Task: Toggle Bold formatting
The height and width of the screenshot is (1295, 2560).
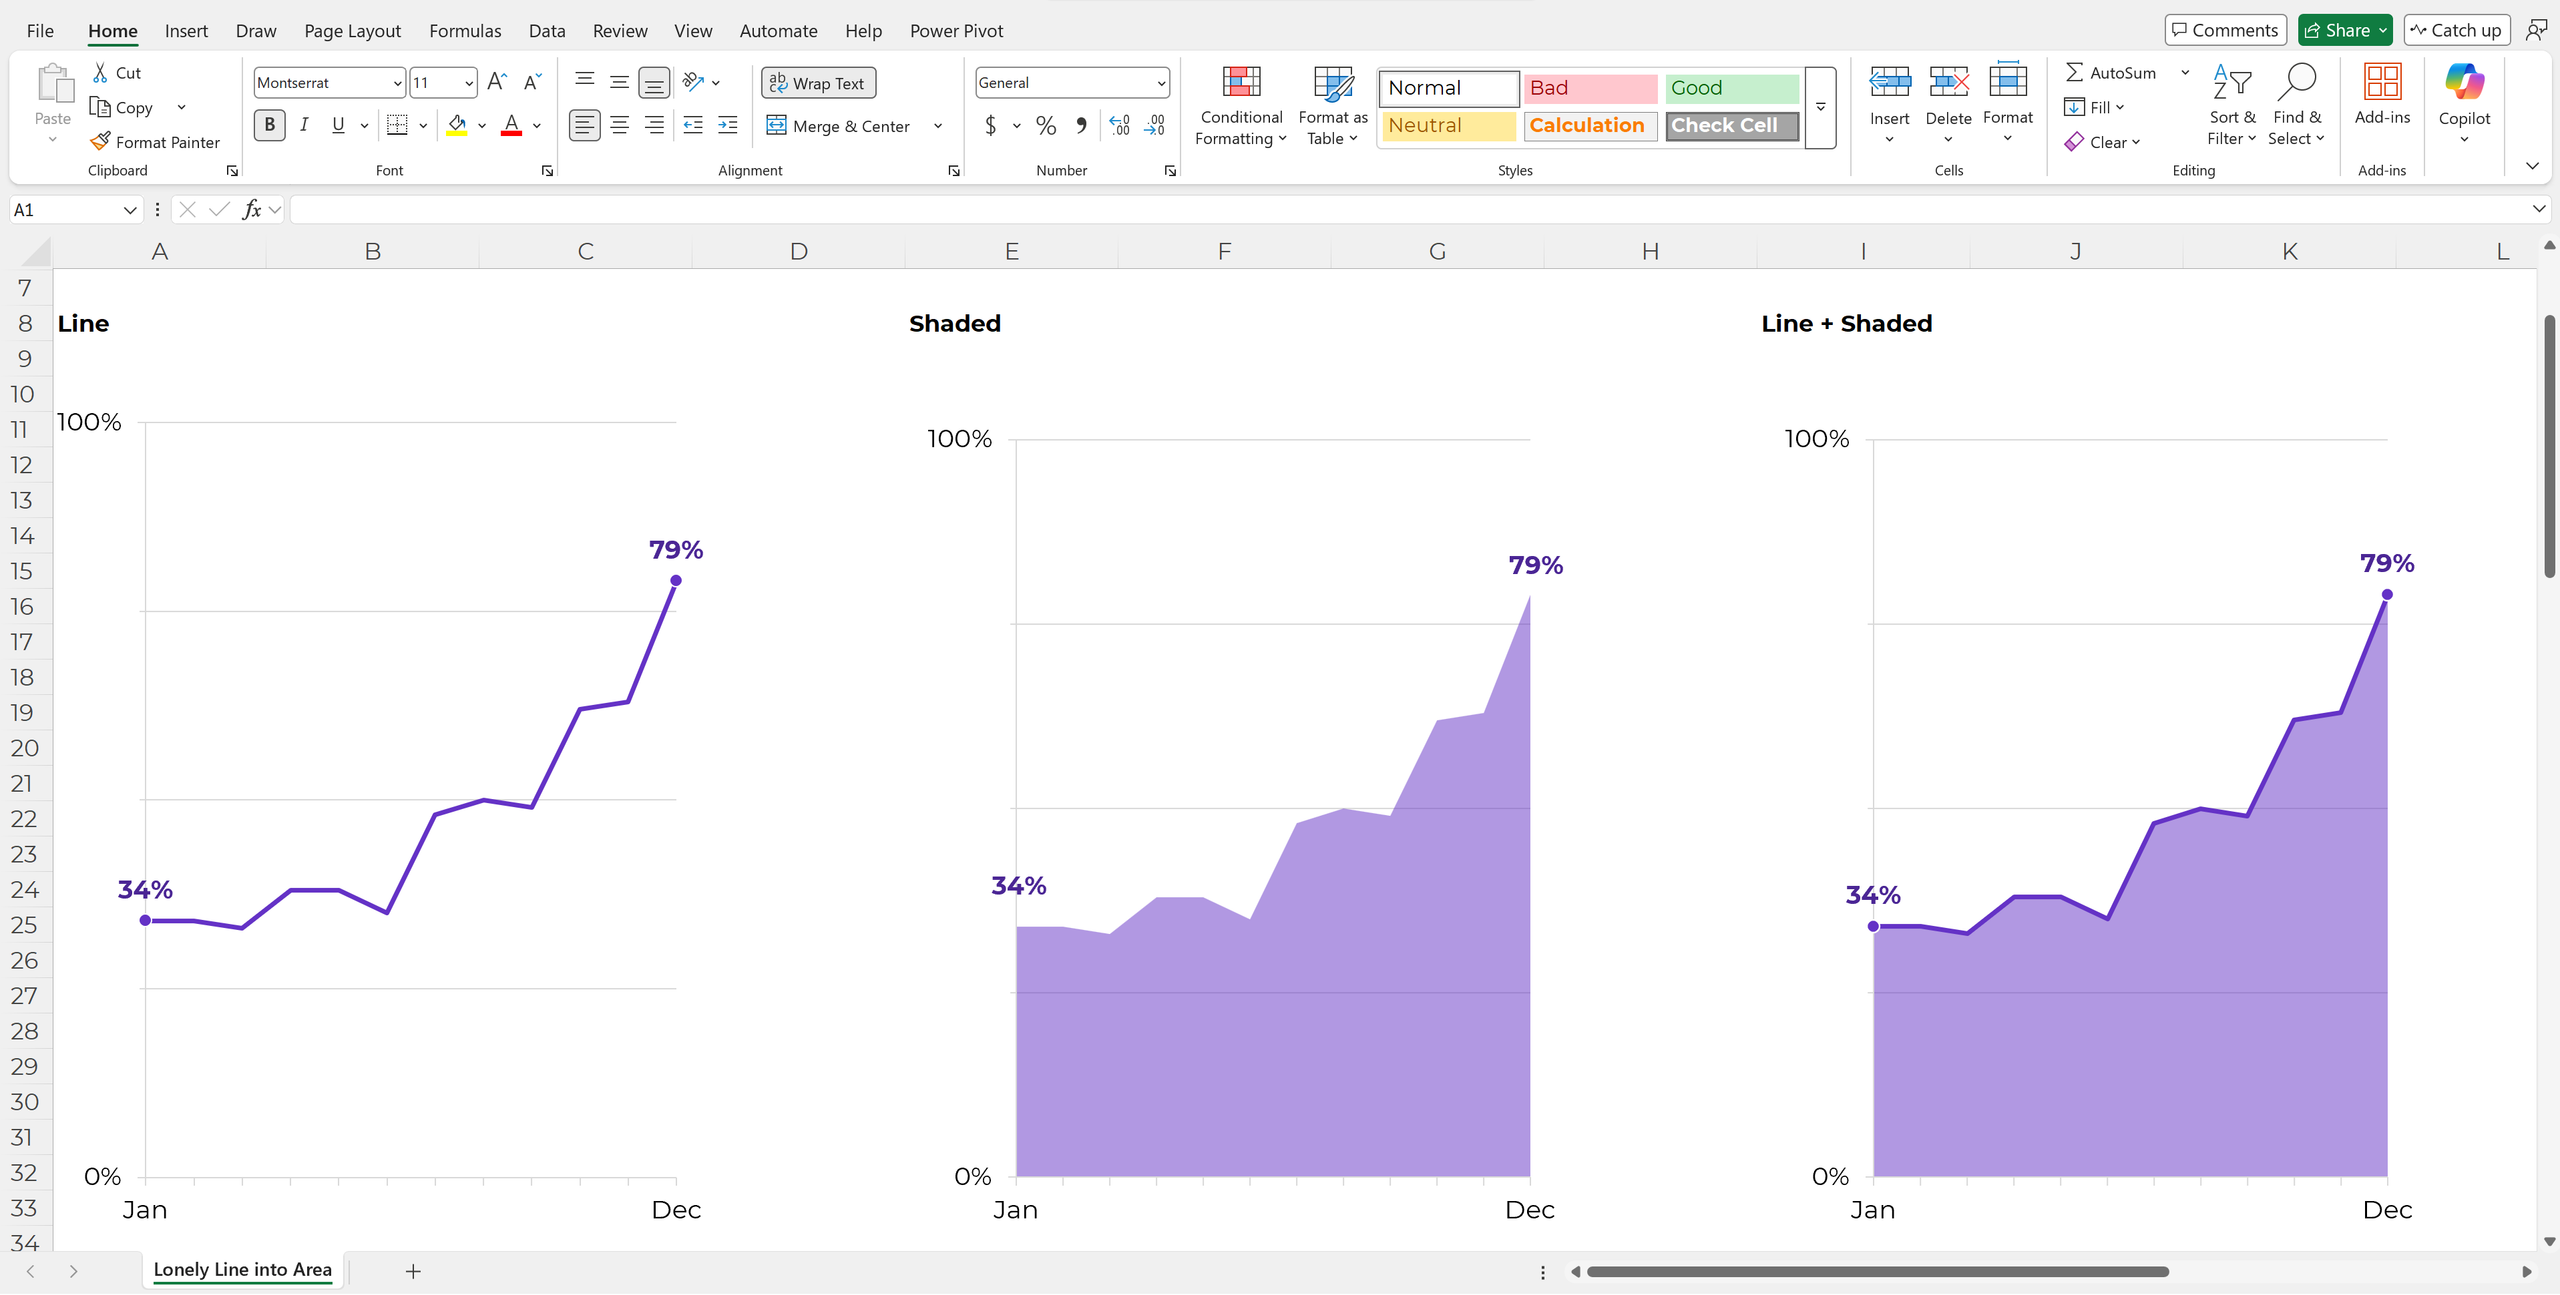Action: click(x=269, y=125)
